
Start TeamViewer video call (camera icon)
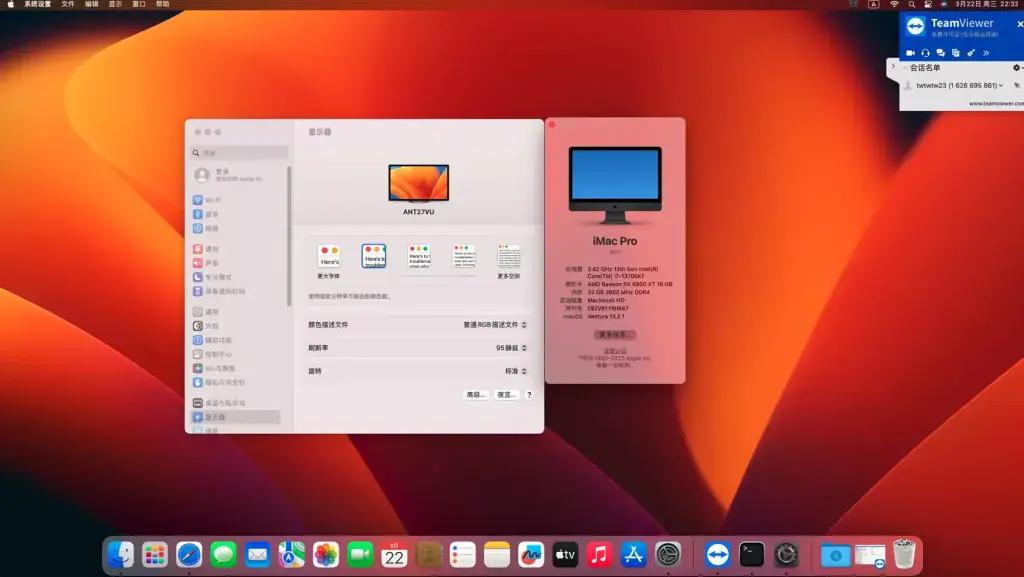point(910,53)
